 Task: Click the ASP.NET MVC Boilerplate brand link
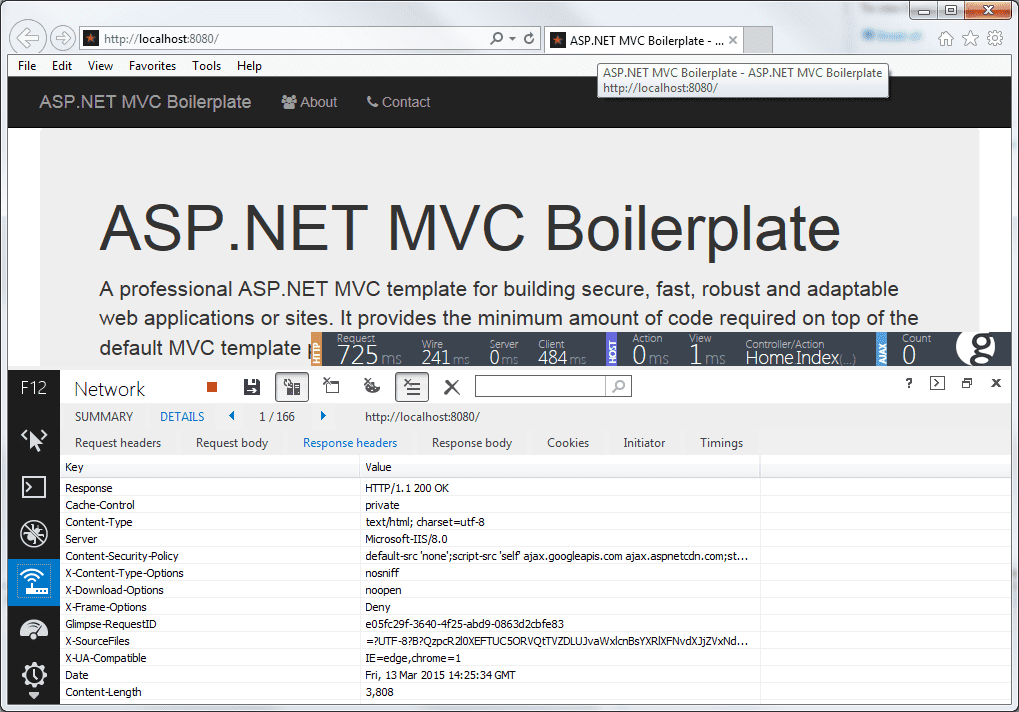[x=145, y=102]
